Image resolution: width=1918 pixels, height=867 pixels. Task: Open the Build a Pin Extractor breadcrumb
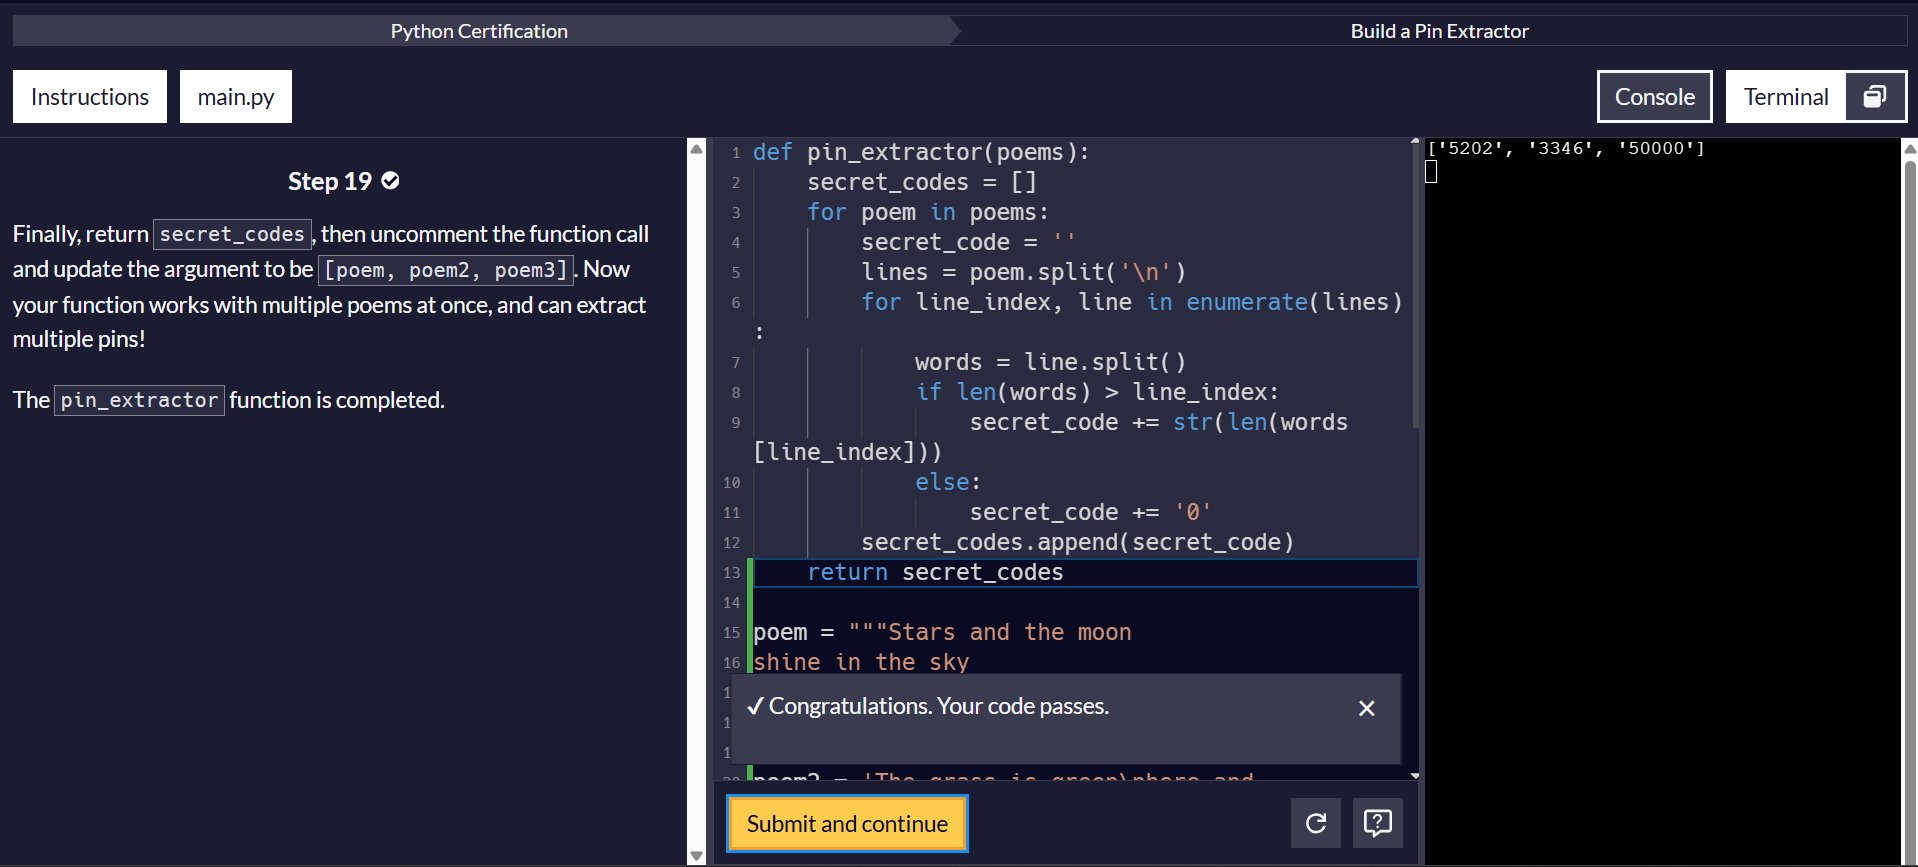[x=1438, y=31]
